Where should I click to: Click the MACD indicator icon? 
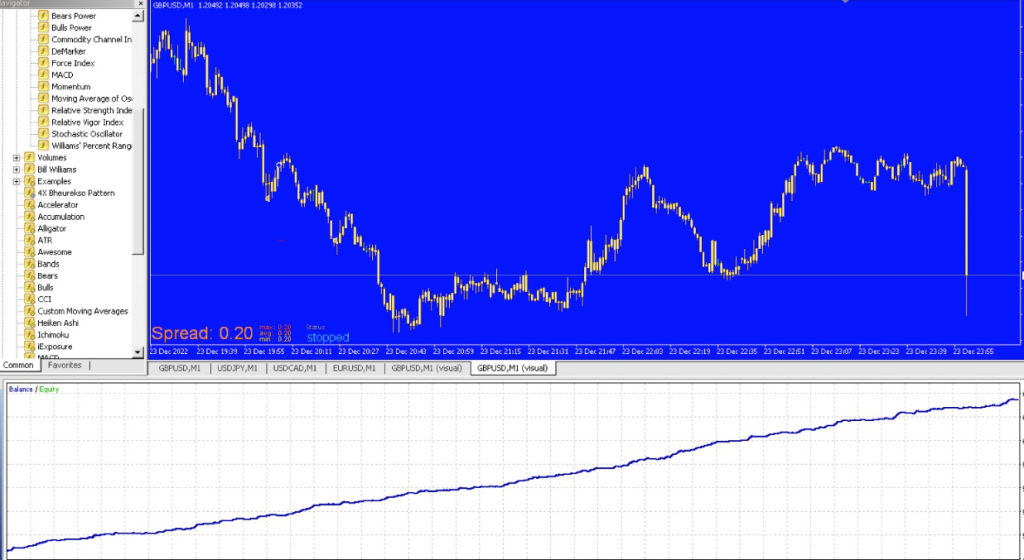point(43,75)
